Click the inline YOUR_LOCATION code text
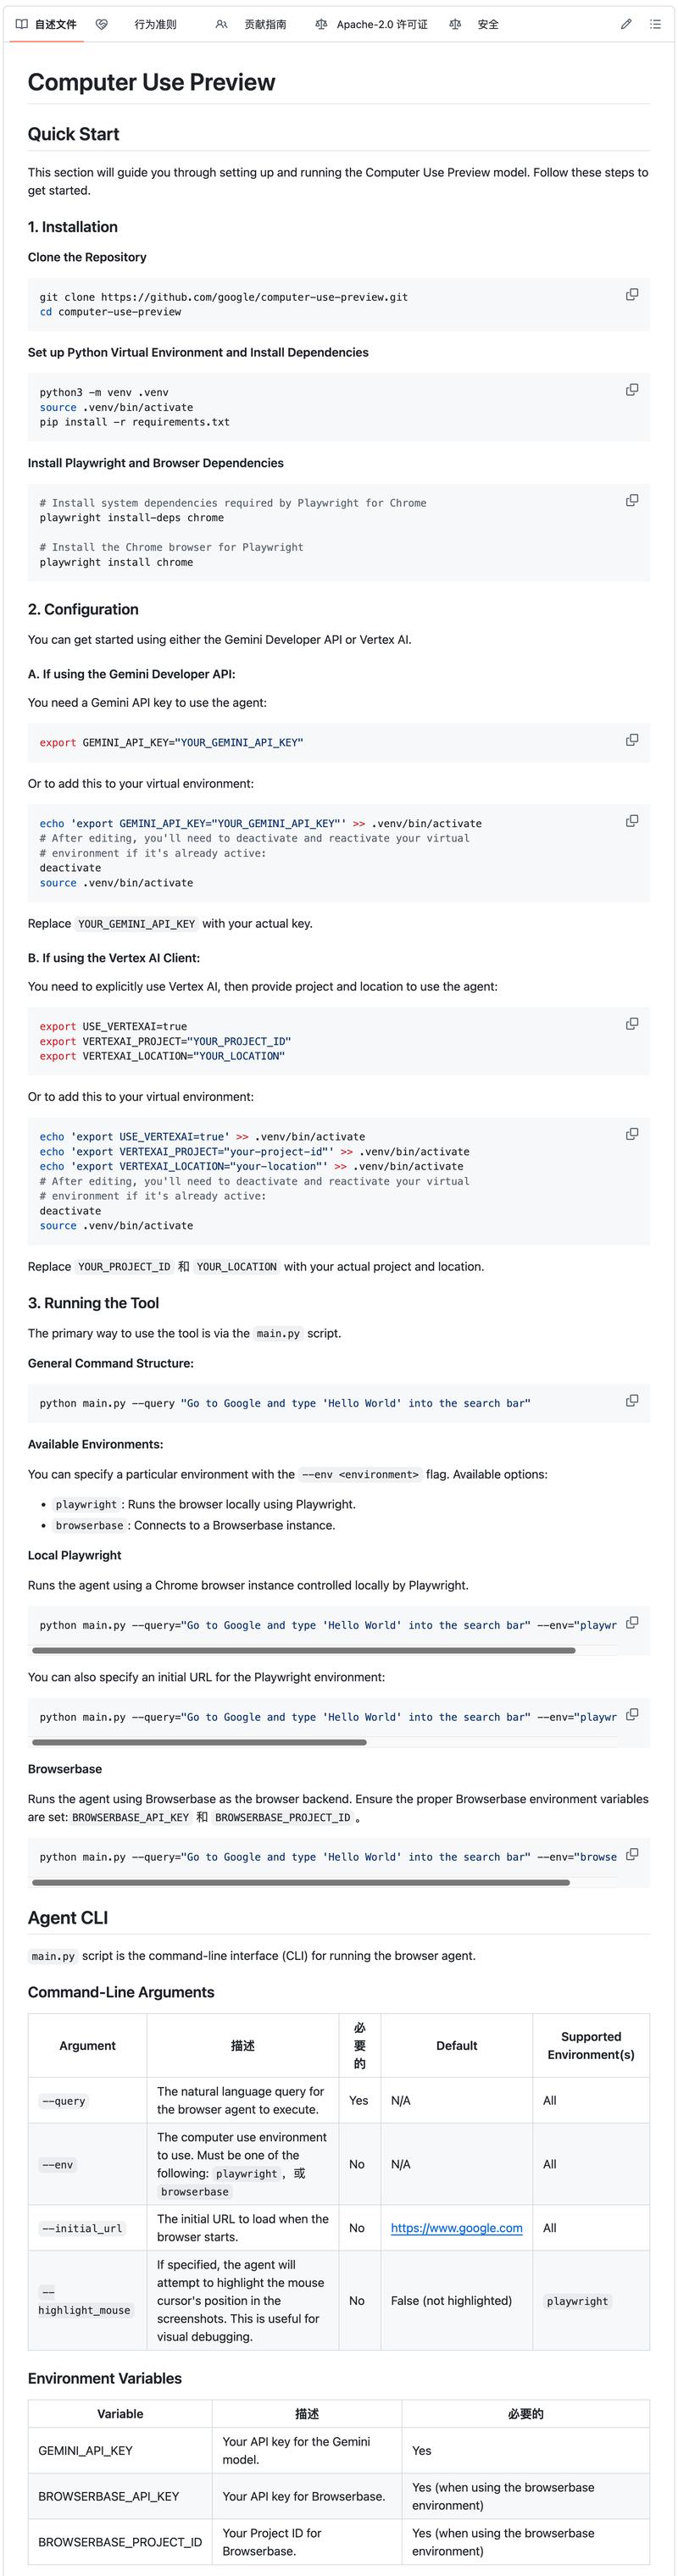The height and width of the screenshot is (2576, 678). pyautogui.click(x=236, y=1266)
